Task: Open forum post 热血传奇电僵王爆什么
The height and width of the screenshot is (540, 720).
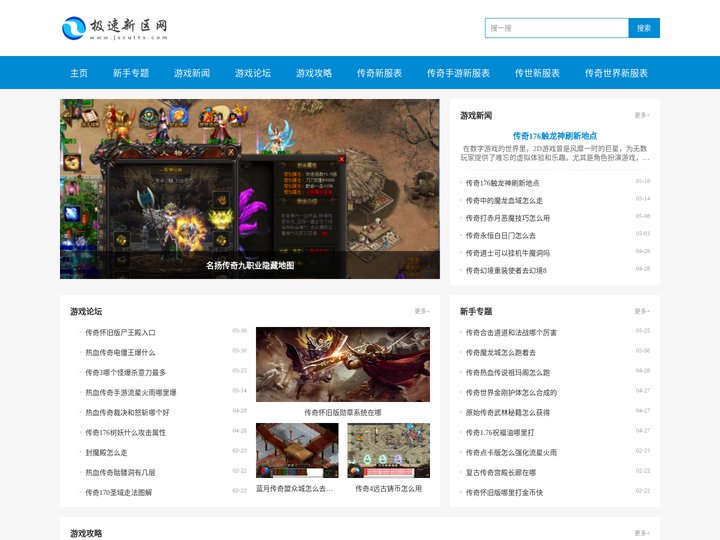Action: pyautogui.click(x=120, y=353)
